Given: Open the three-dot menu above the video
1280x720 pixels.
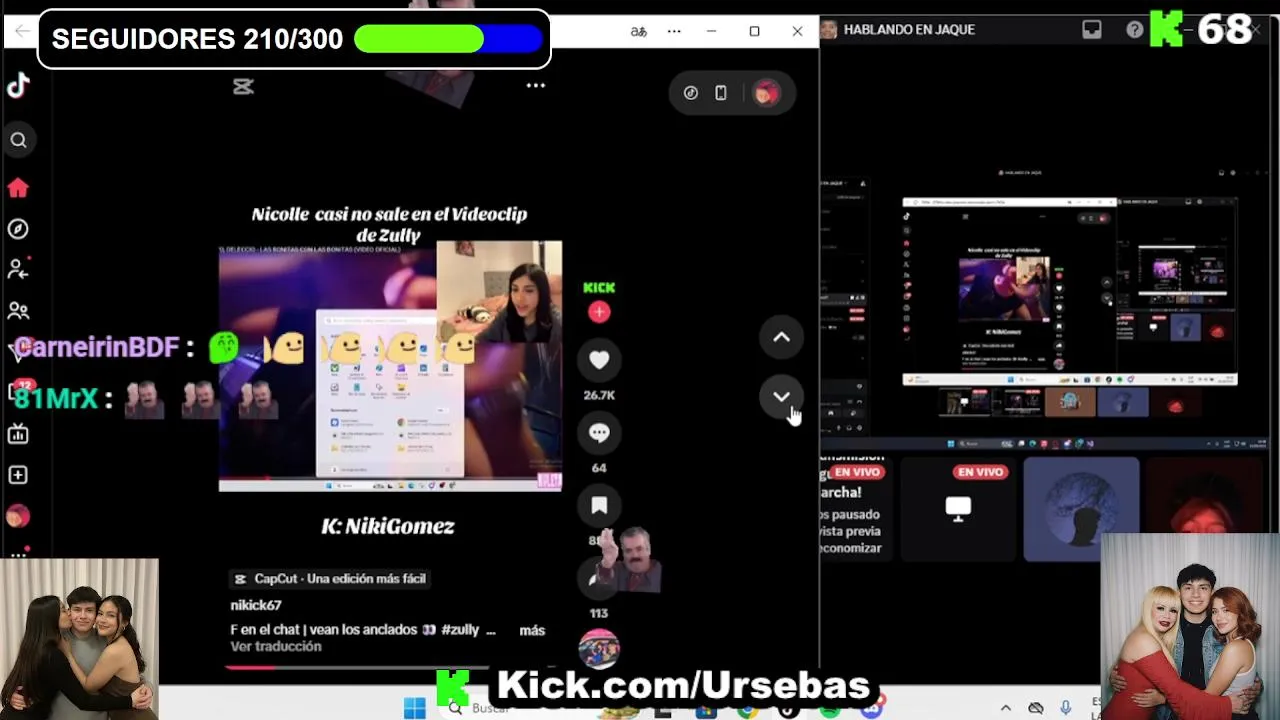Looking at the screenshot, I should (x=536, y=85).
